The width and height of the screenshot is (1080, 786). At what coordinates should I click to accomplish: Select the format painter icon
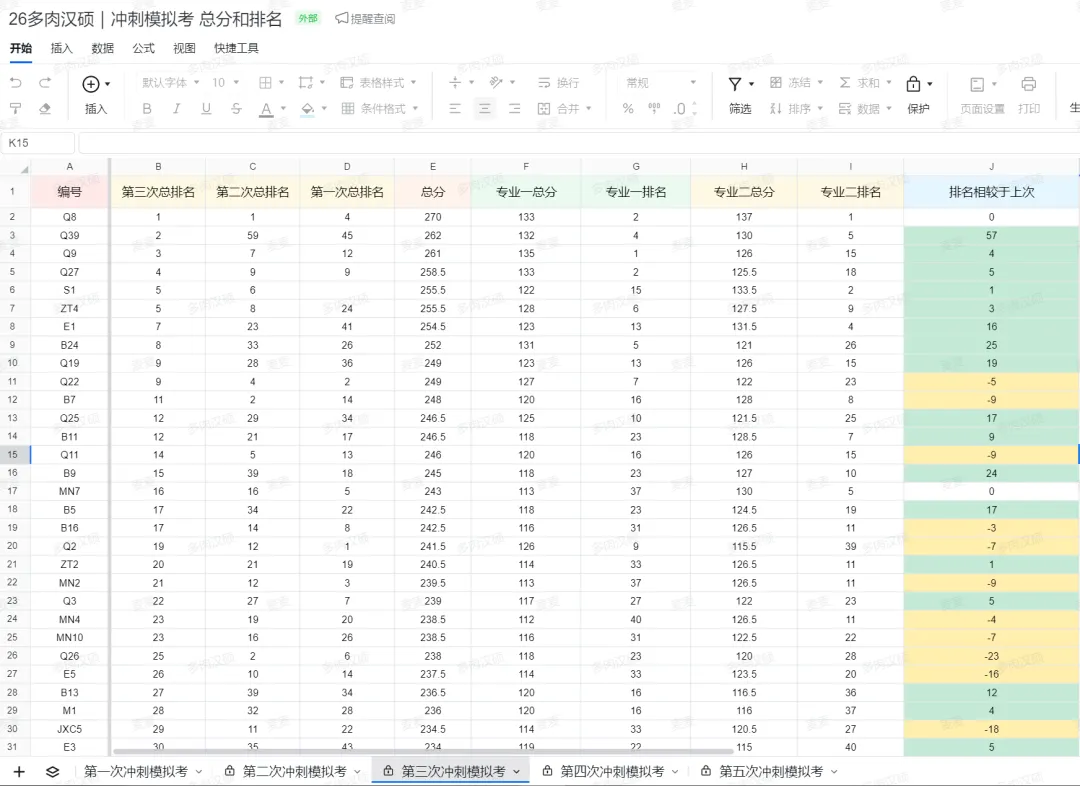click(15, 108)
